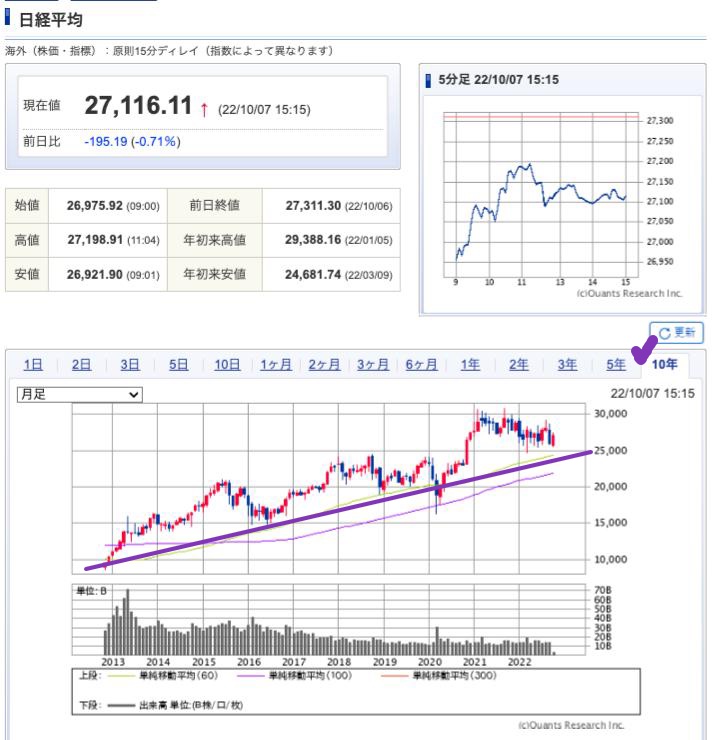Image resolution: width=712 pixels, height=740 pixels.
Task: Show the 2年 chart
Action: point(519,365)
